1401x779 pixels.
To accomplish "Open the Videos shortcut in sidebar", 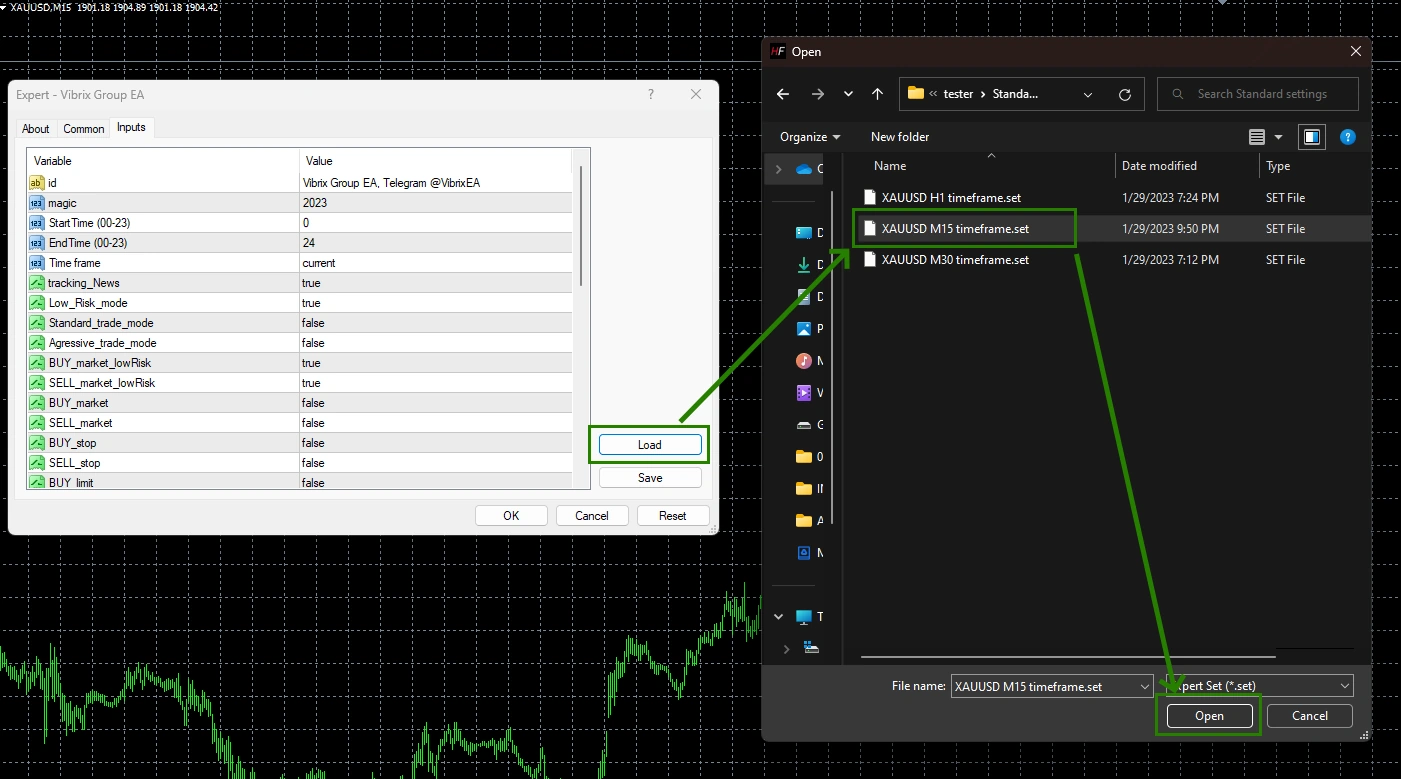I will [804, 393].
